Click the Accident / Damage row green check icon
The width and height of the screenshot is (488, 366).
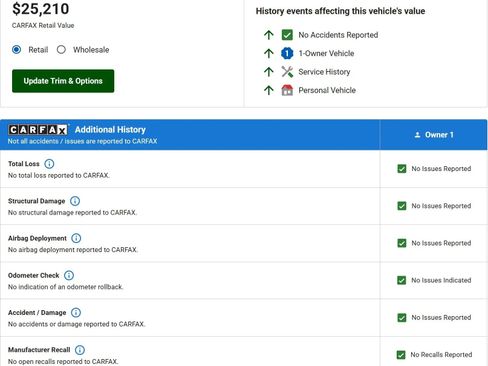coord(402,318)
